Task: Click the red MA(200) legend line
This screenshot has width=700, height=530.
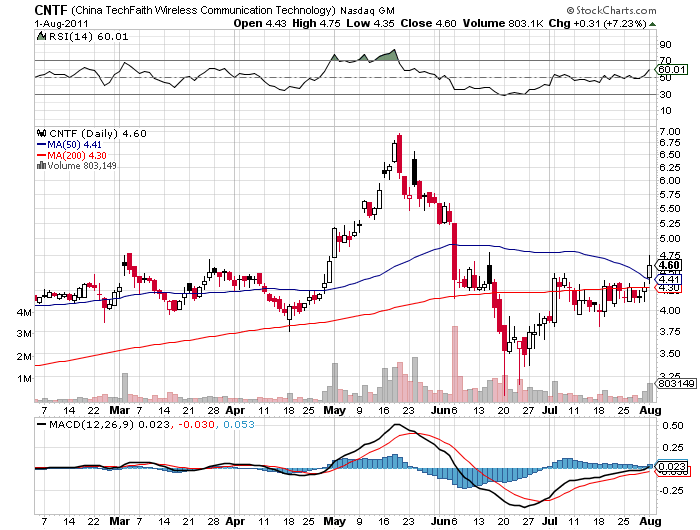Action: (x=42, y=155)
